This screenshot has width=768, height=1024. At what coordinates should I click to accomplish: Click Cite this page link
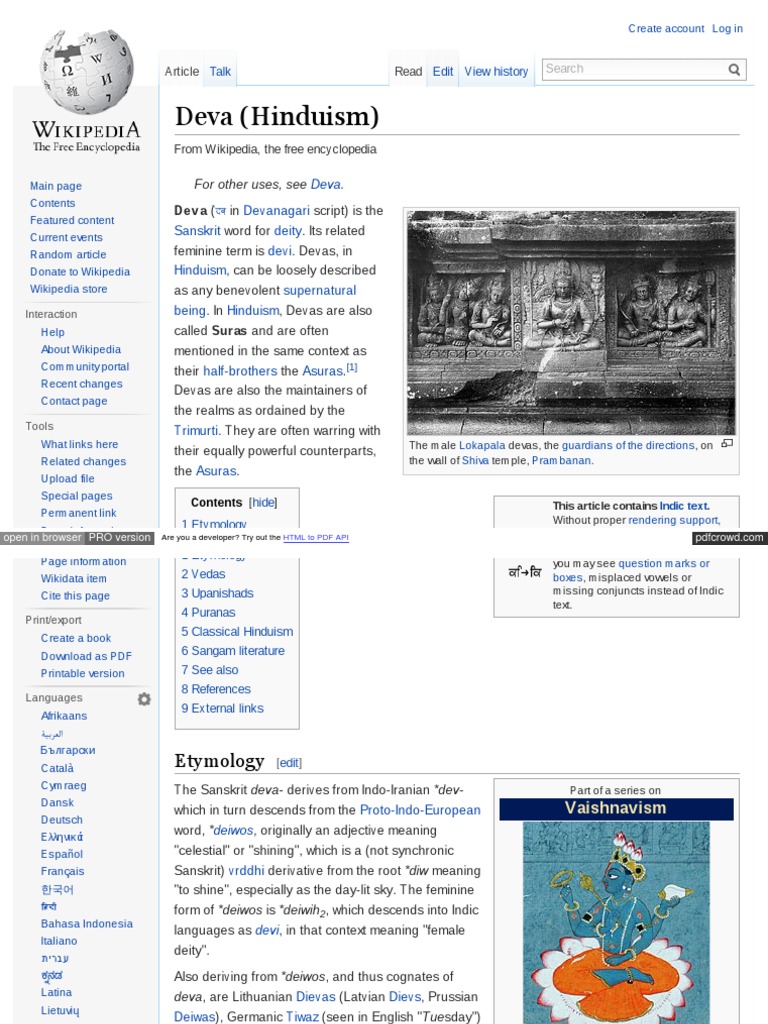click(75, 596)
